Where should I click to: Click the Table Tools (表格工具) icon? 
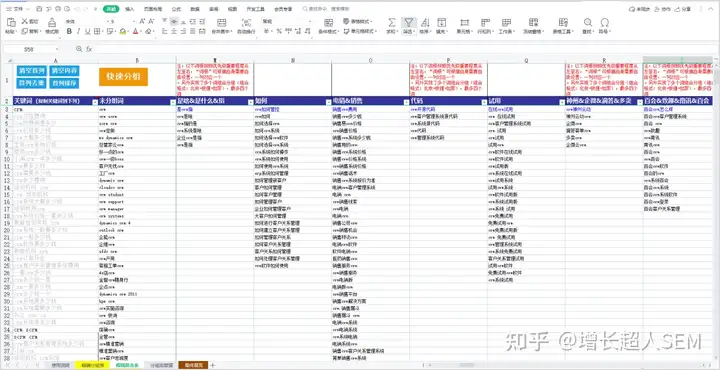[x=563, y=22]
